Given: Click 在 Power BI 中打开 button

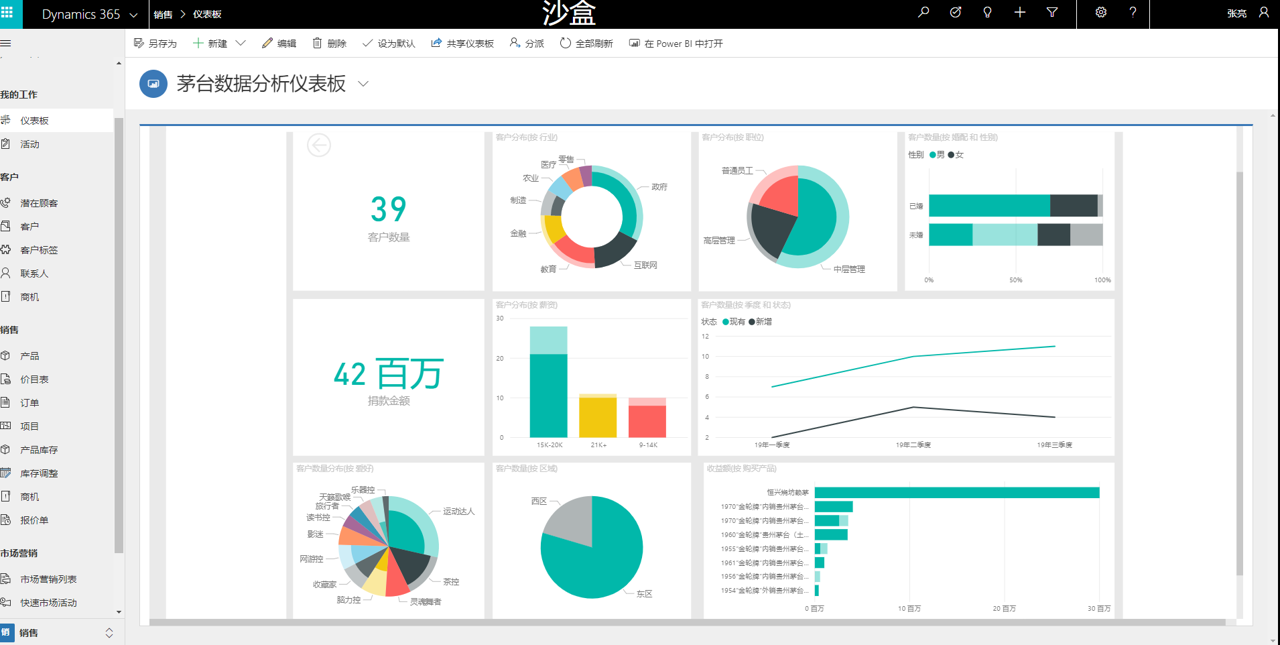Looking at the screenshot, I should point(675,43).
